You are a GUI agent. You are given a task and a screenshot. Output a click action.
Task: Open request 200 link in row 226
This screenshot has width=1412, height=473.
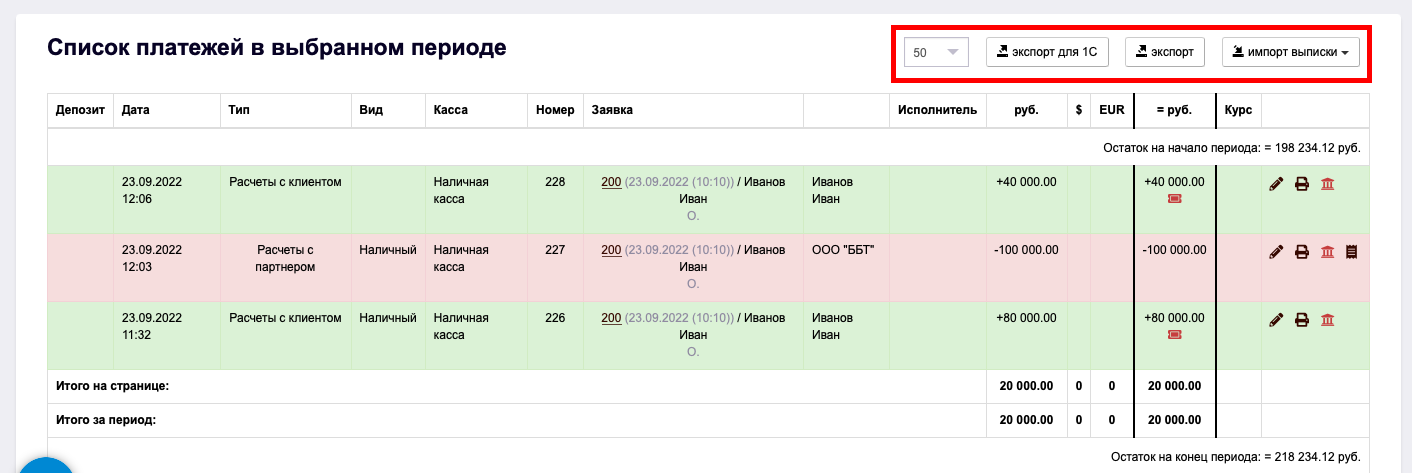pos(611,318)
